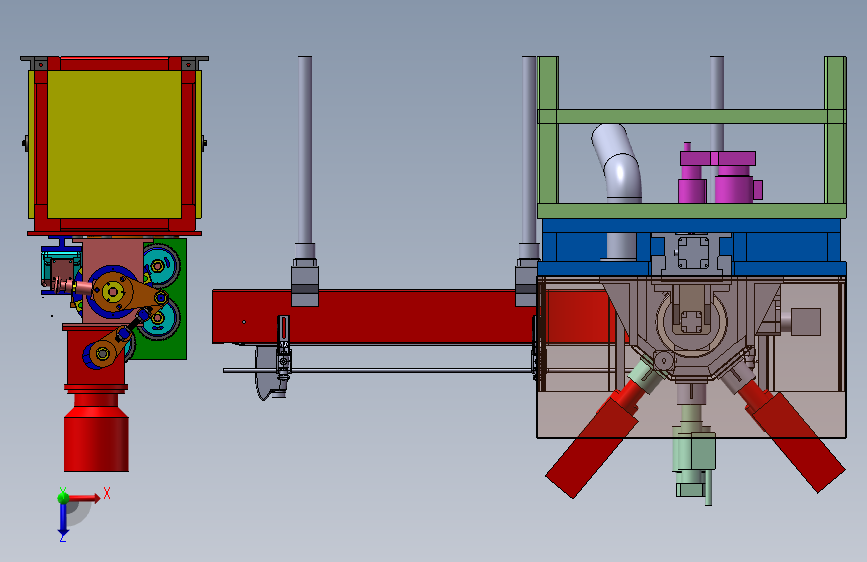Click the "X" axis label

click(107, 493)
